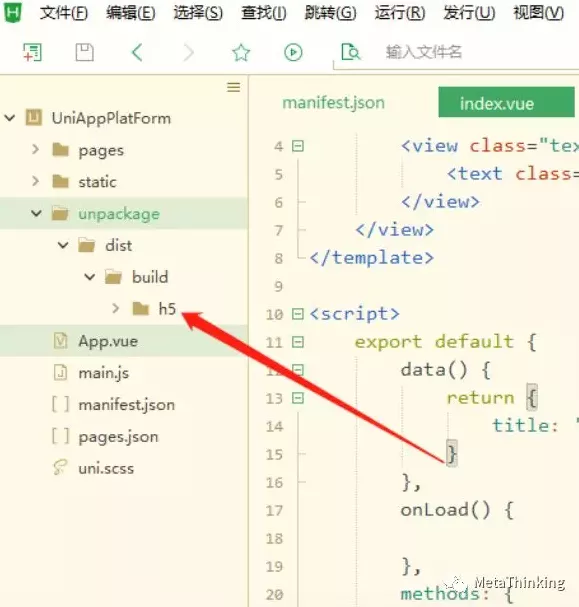This screenshot has width=579, height=607.
Task: Expand the static folder chevron
Action: 35,181
